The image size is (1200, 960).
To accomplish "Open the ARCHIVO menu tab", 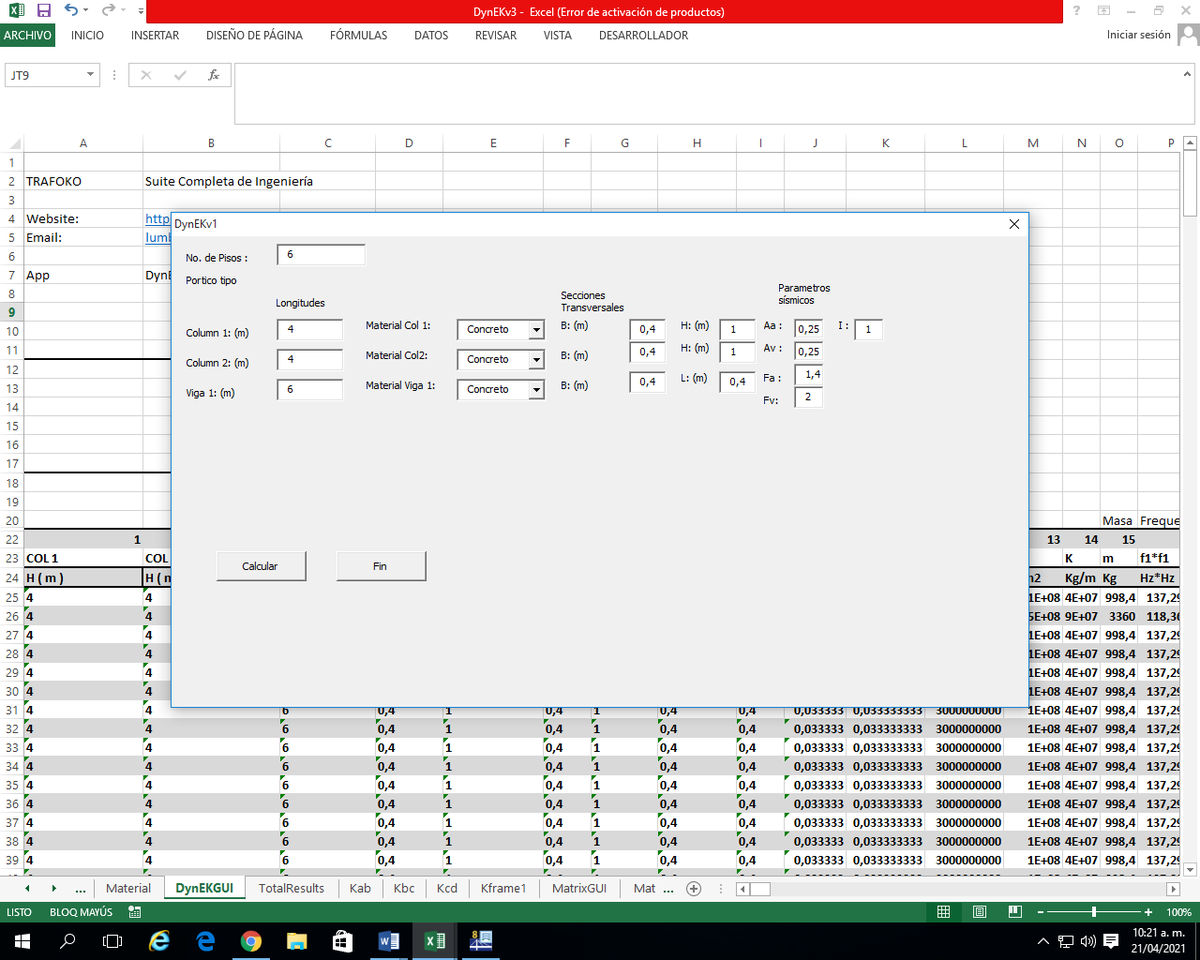I will 28,35.
